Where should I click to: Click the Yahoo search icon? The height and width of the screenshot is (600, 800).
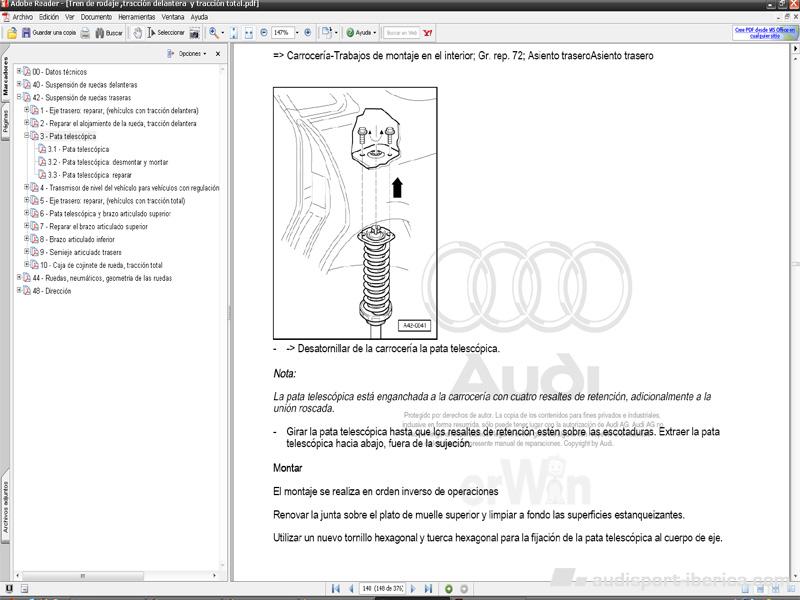pos(428,33)
